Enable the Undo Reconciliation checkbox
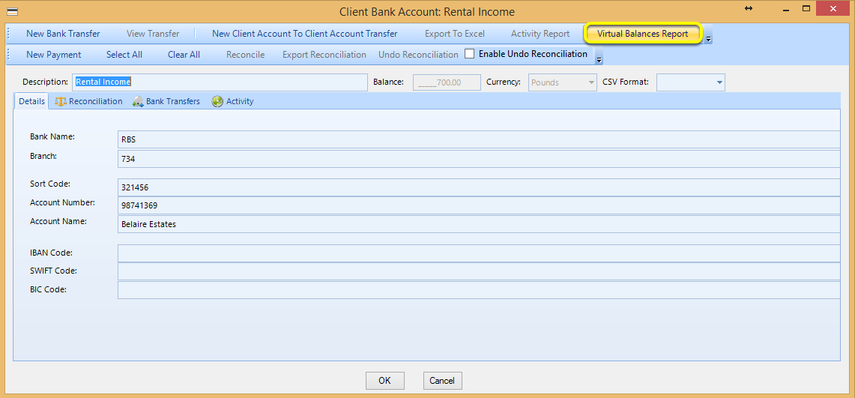Image resolution: width=855 pixels, height=398 pixels. point(469,54)
